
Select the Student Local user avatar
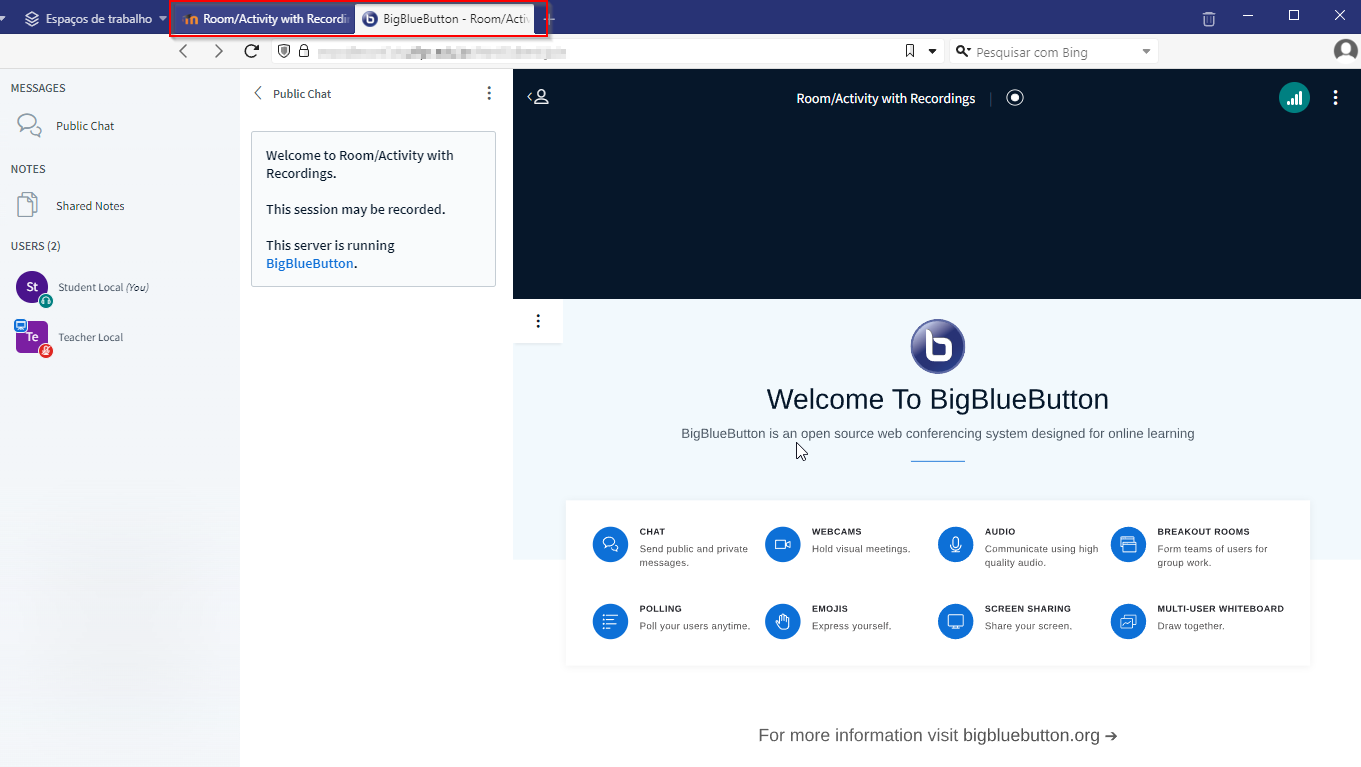(x=32, y=287)
